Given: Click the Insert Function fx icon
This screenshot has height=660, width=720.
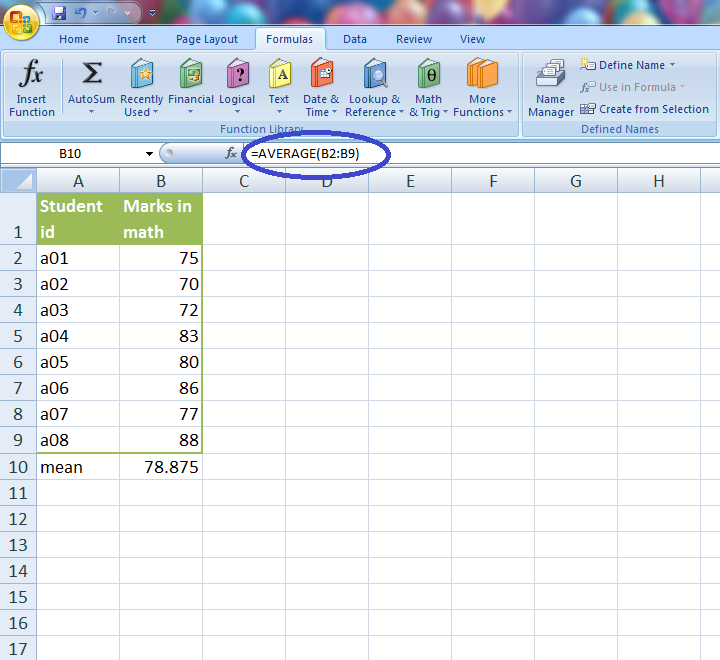Looking at the screenshot, I should point(32,75).
